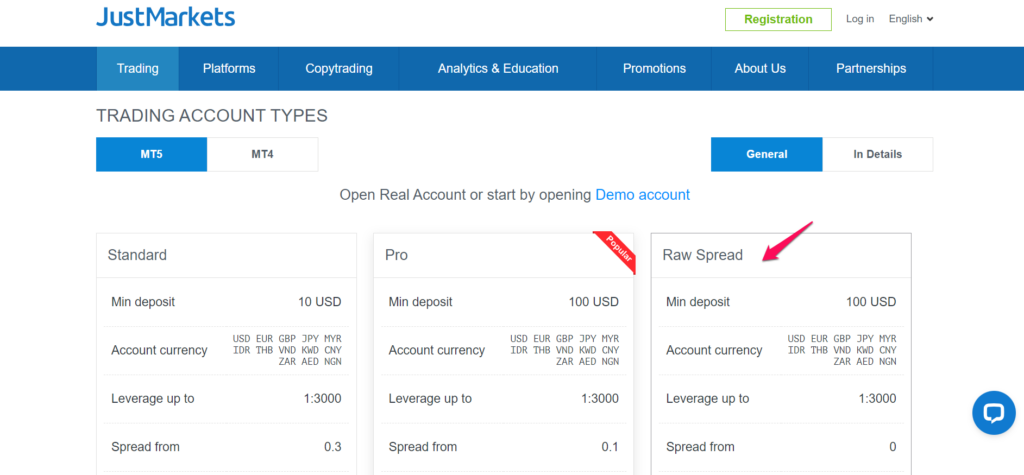Switch to the MT5 tab

click(152, 154)
